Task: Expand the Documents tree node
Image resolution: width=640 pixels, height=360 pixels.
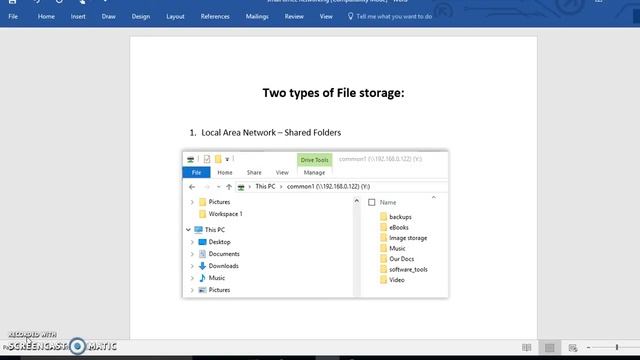Action: click(x=192, y=254)
